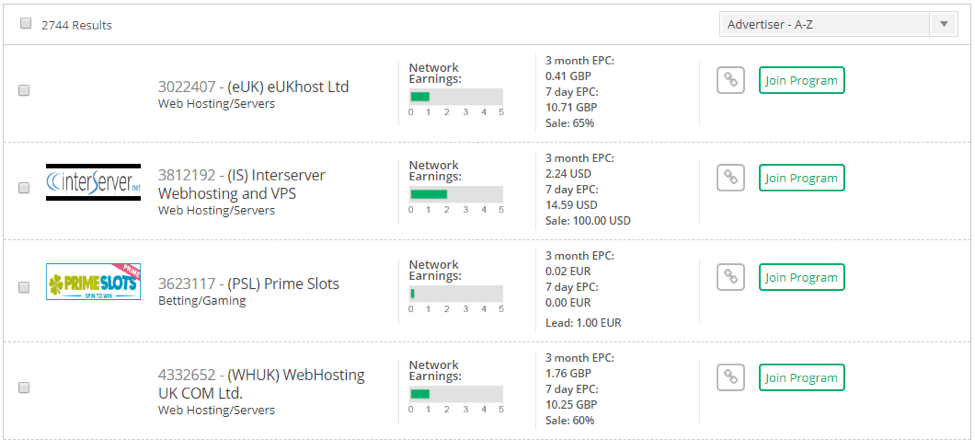Click link icon for Prime Slots
The height and width of the screenshot is (440, 975).
pos(731,277)
